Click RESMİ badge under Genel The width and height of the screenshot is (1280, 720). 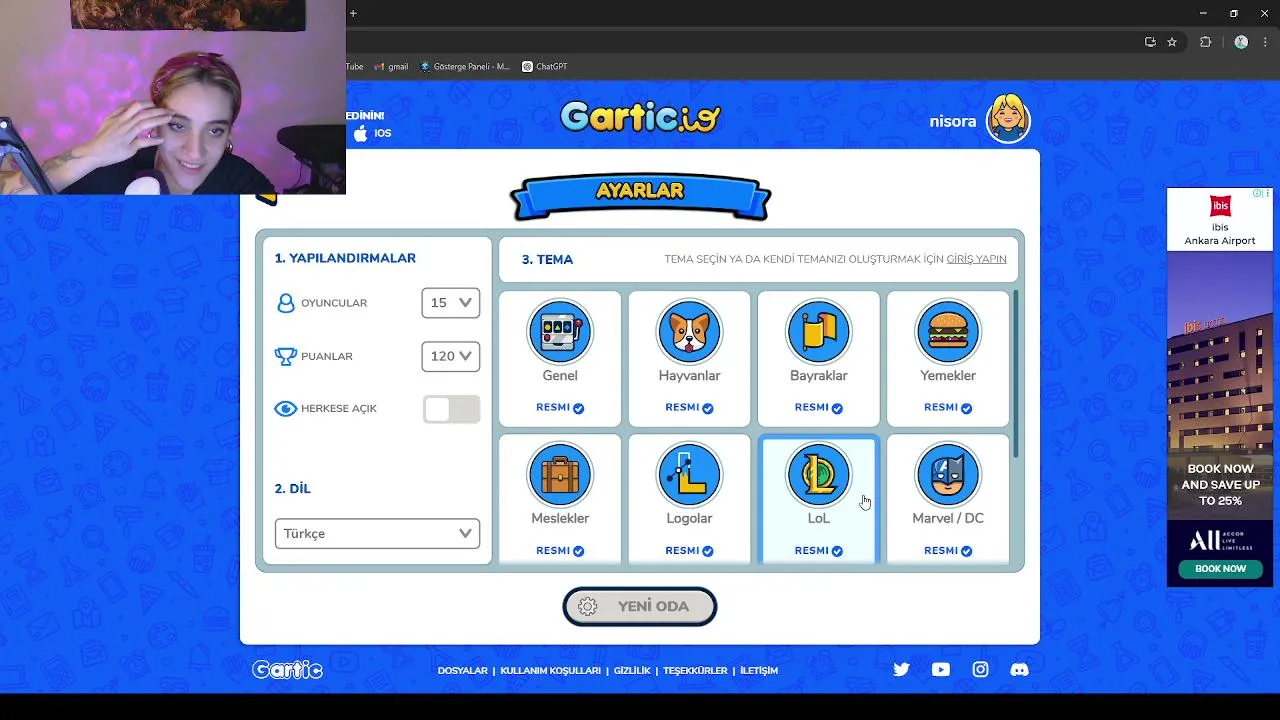(x=560, y=408)
